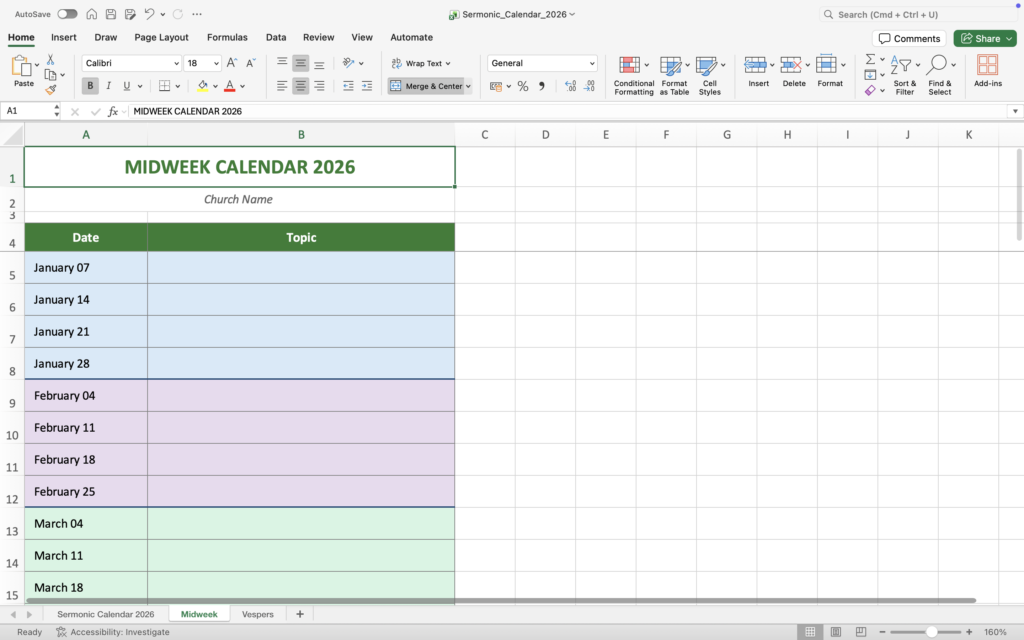Apply percent style to cell

pyautogui.click(x=522, y=87)
